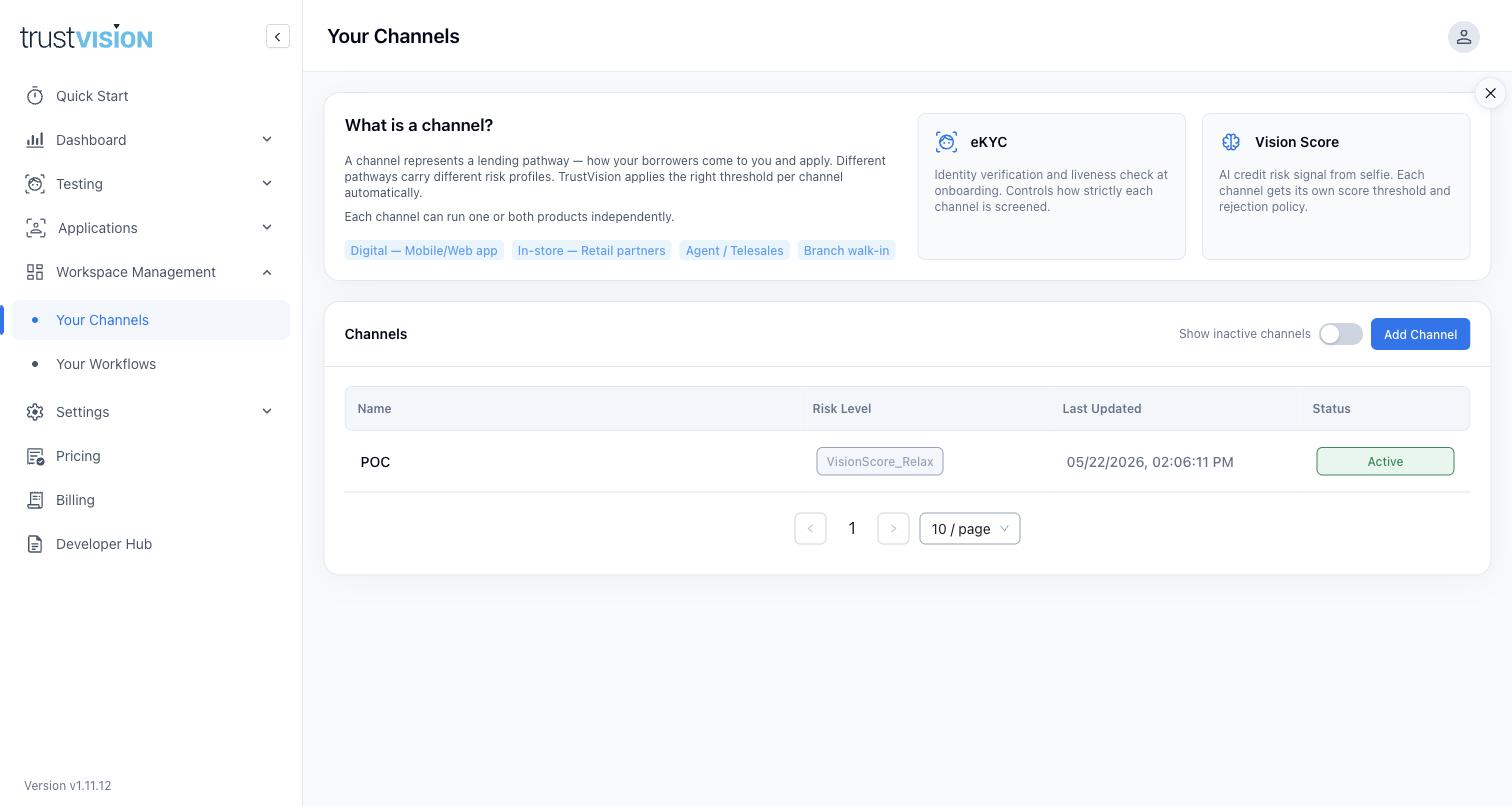Expand the Applications menu chevron
The image size is (1512, 806).
[x=267, y=228]
